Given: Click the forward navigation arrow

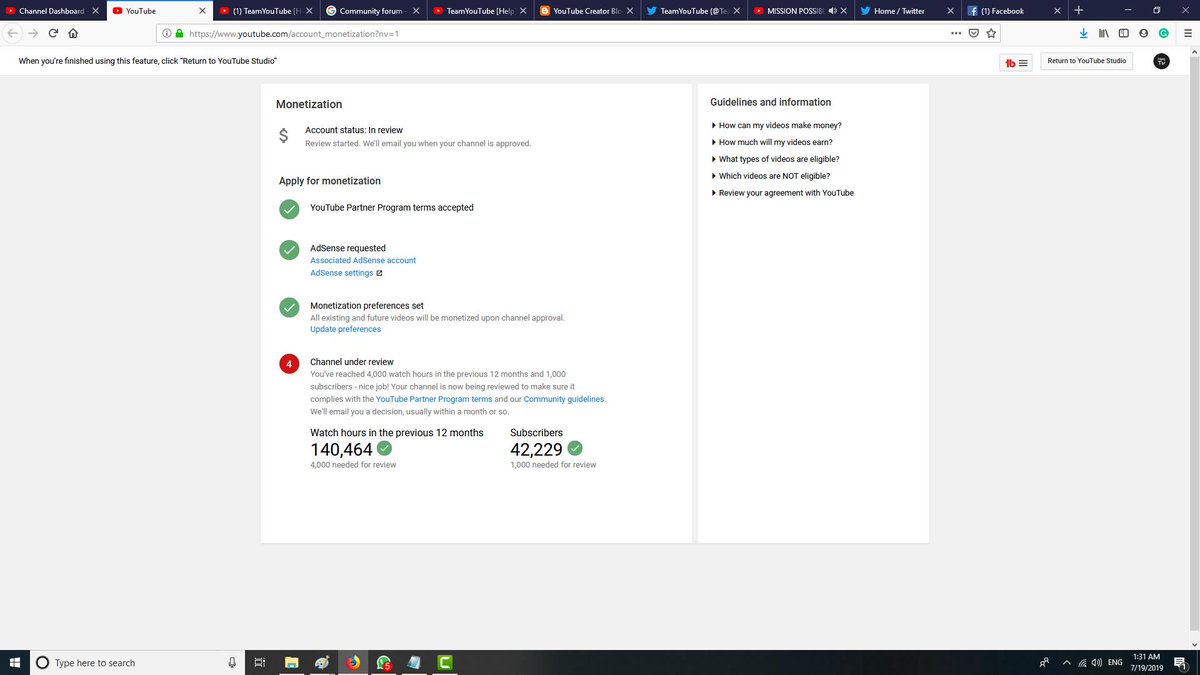Looking at the screenshot, I should (32, 32).
